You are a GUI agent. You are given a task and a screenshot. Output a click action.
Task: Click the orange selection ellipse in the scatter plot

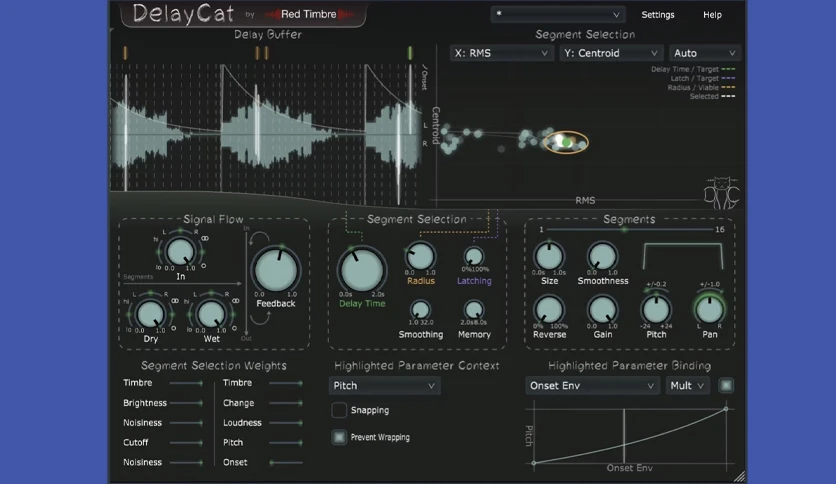pyautogui.click(x=566, y=142)
